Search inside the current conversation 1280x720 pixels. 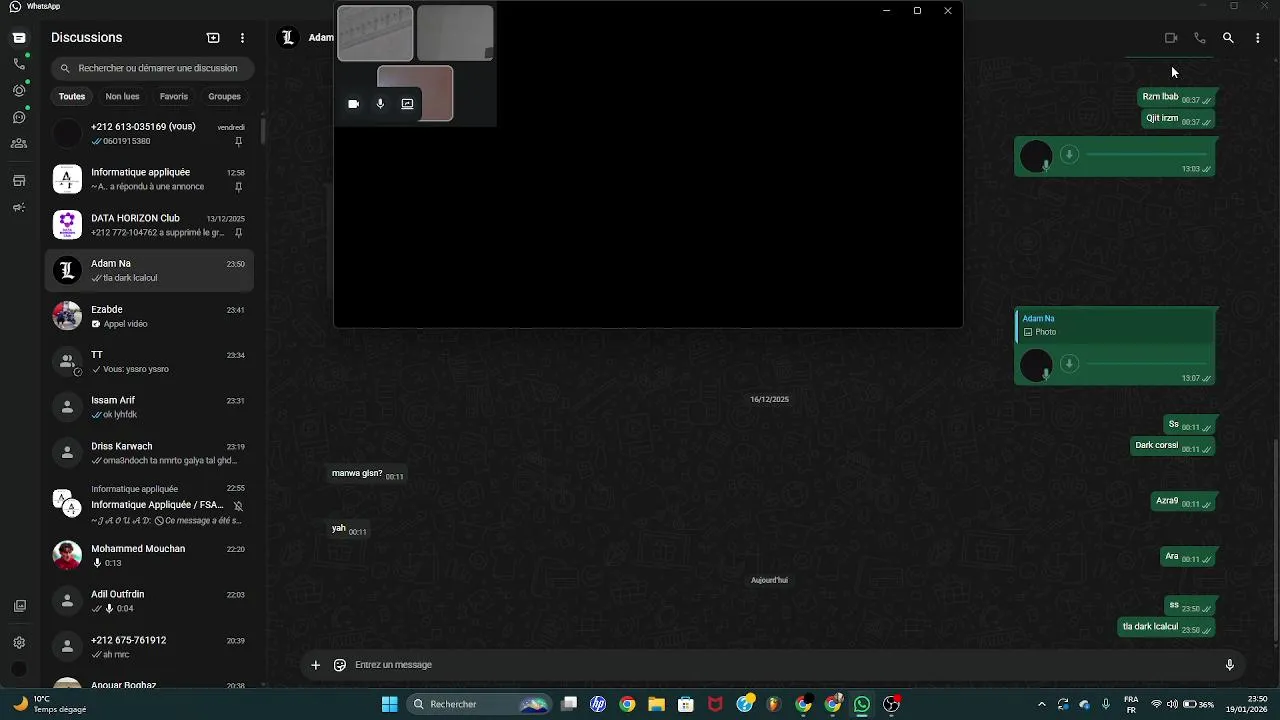[1228, 38]
